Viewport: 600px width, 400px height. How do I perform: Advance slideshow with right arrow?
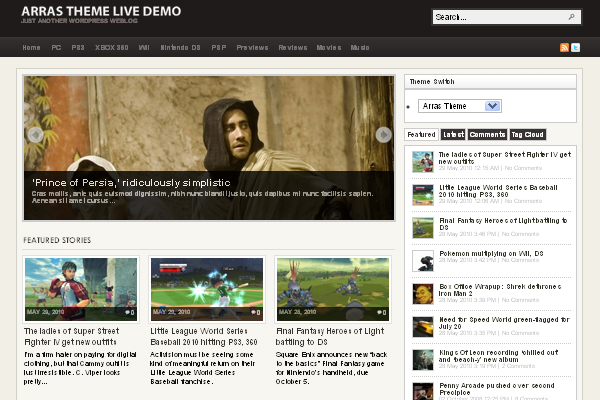[383, 135]
